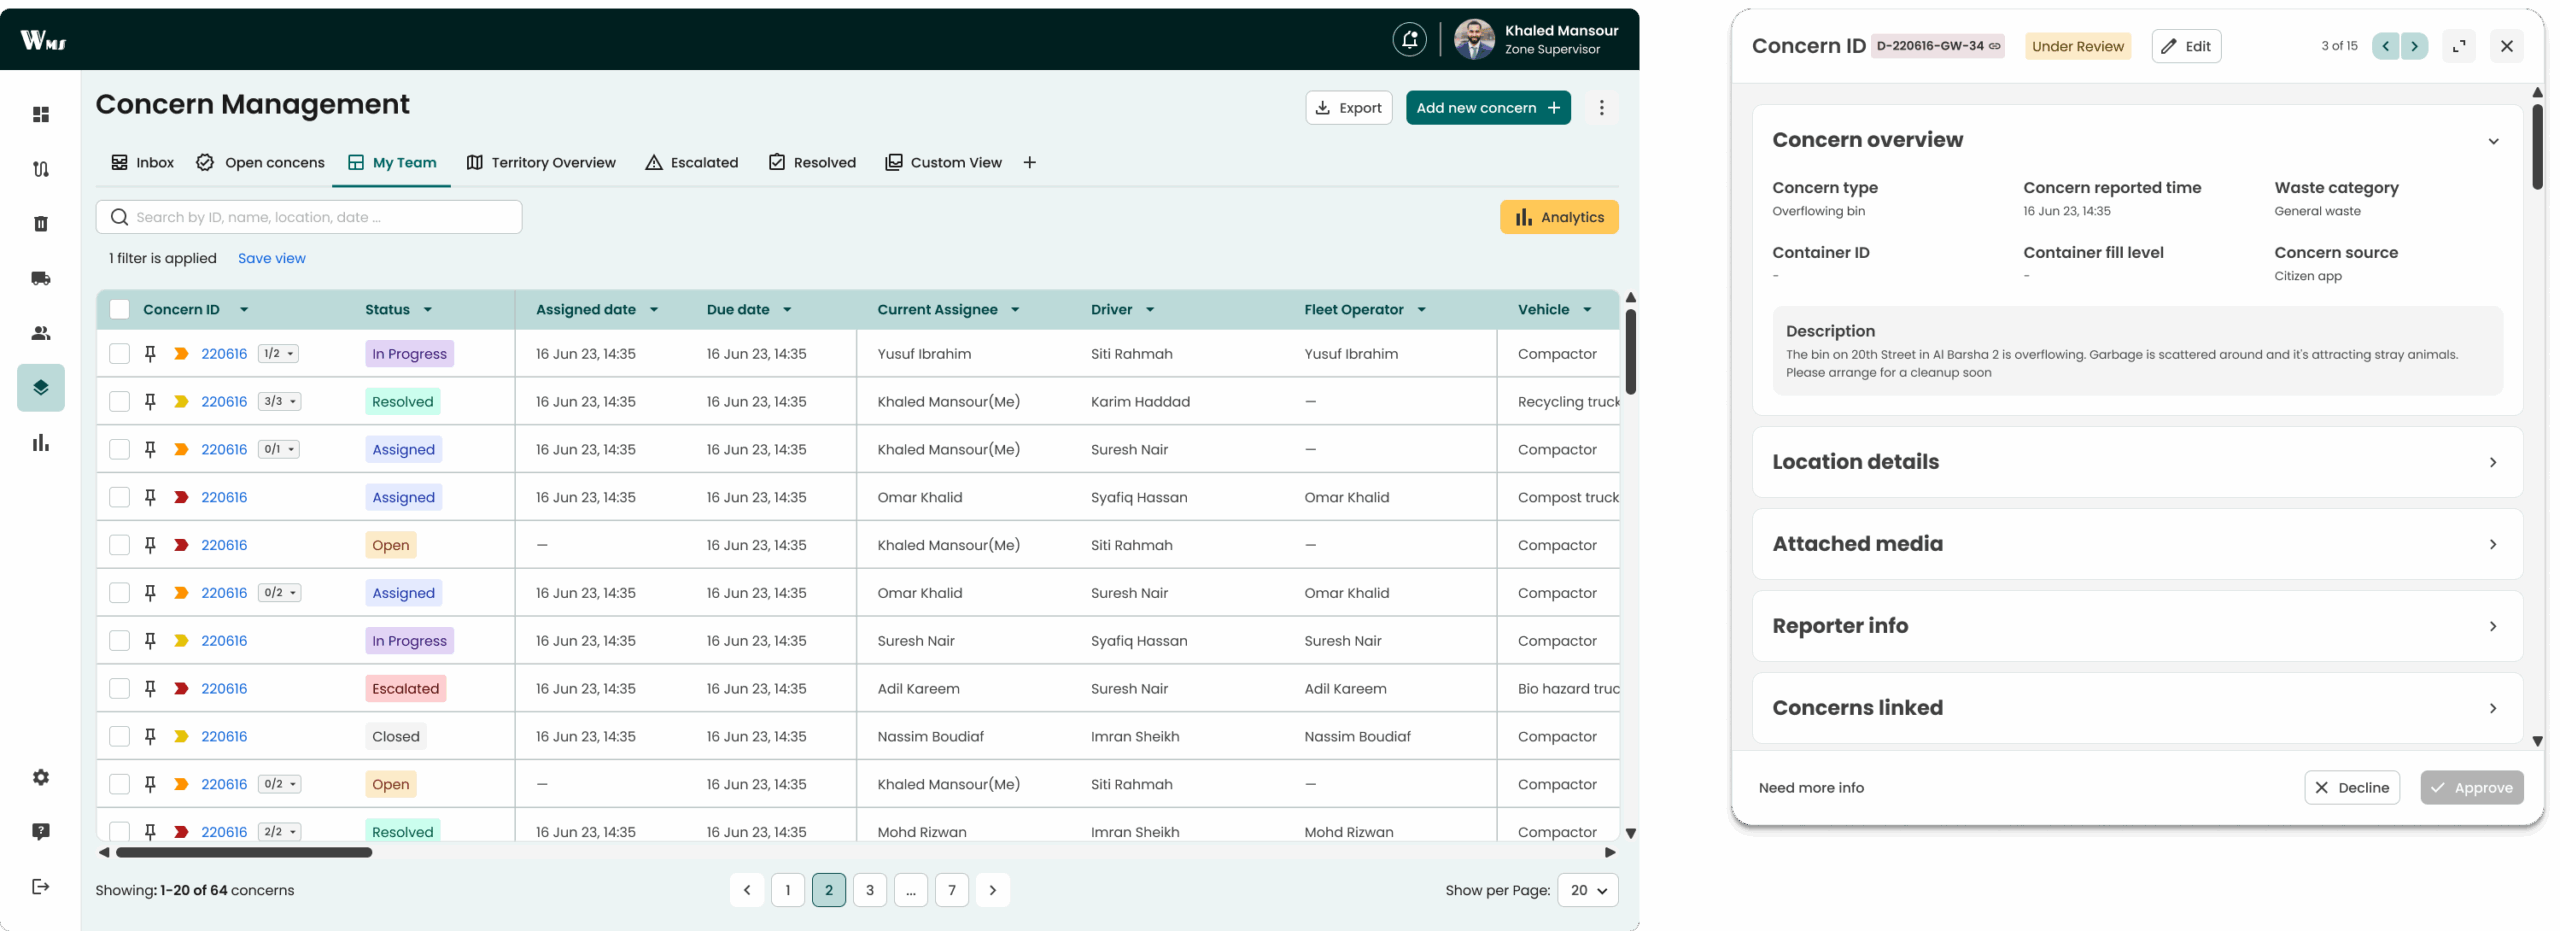This screenshot has width=2560, height=931.
Task: Switch to the Escalated tab
Action: [x=692, y=163]
